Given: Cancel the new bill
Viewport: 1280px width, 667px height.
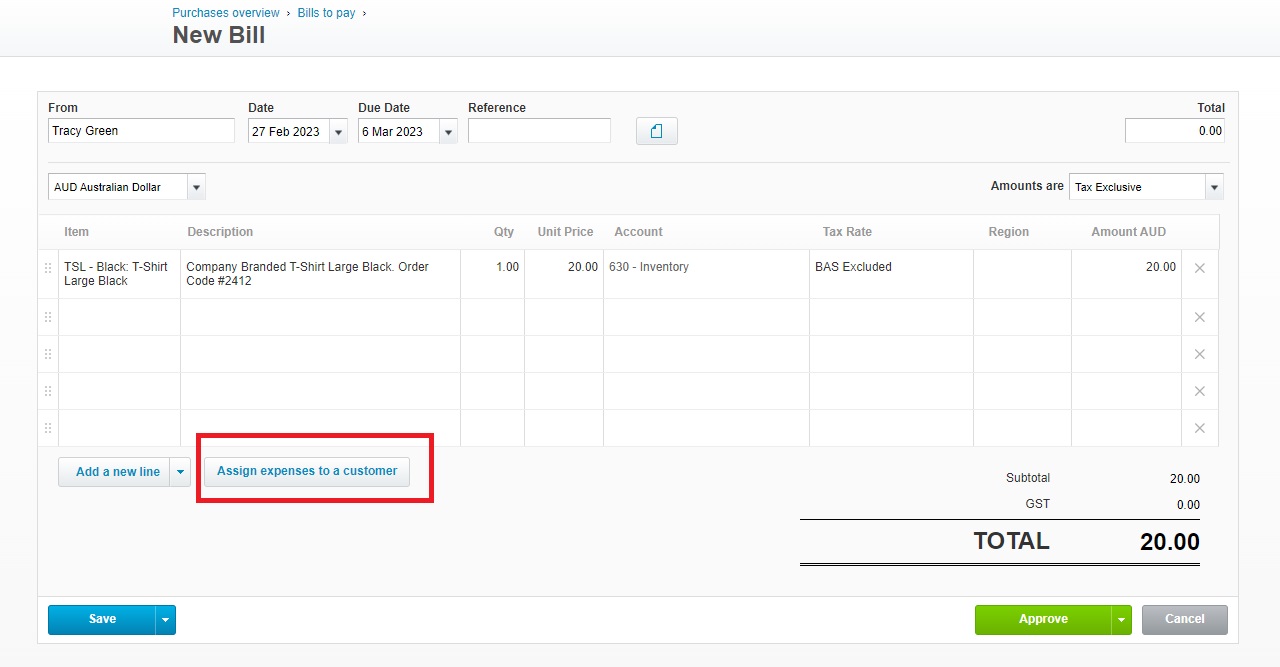Looking at the screenshot, I should (x=1185, y=620).
